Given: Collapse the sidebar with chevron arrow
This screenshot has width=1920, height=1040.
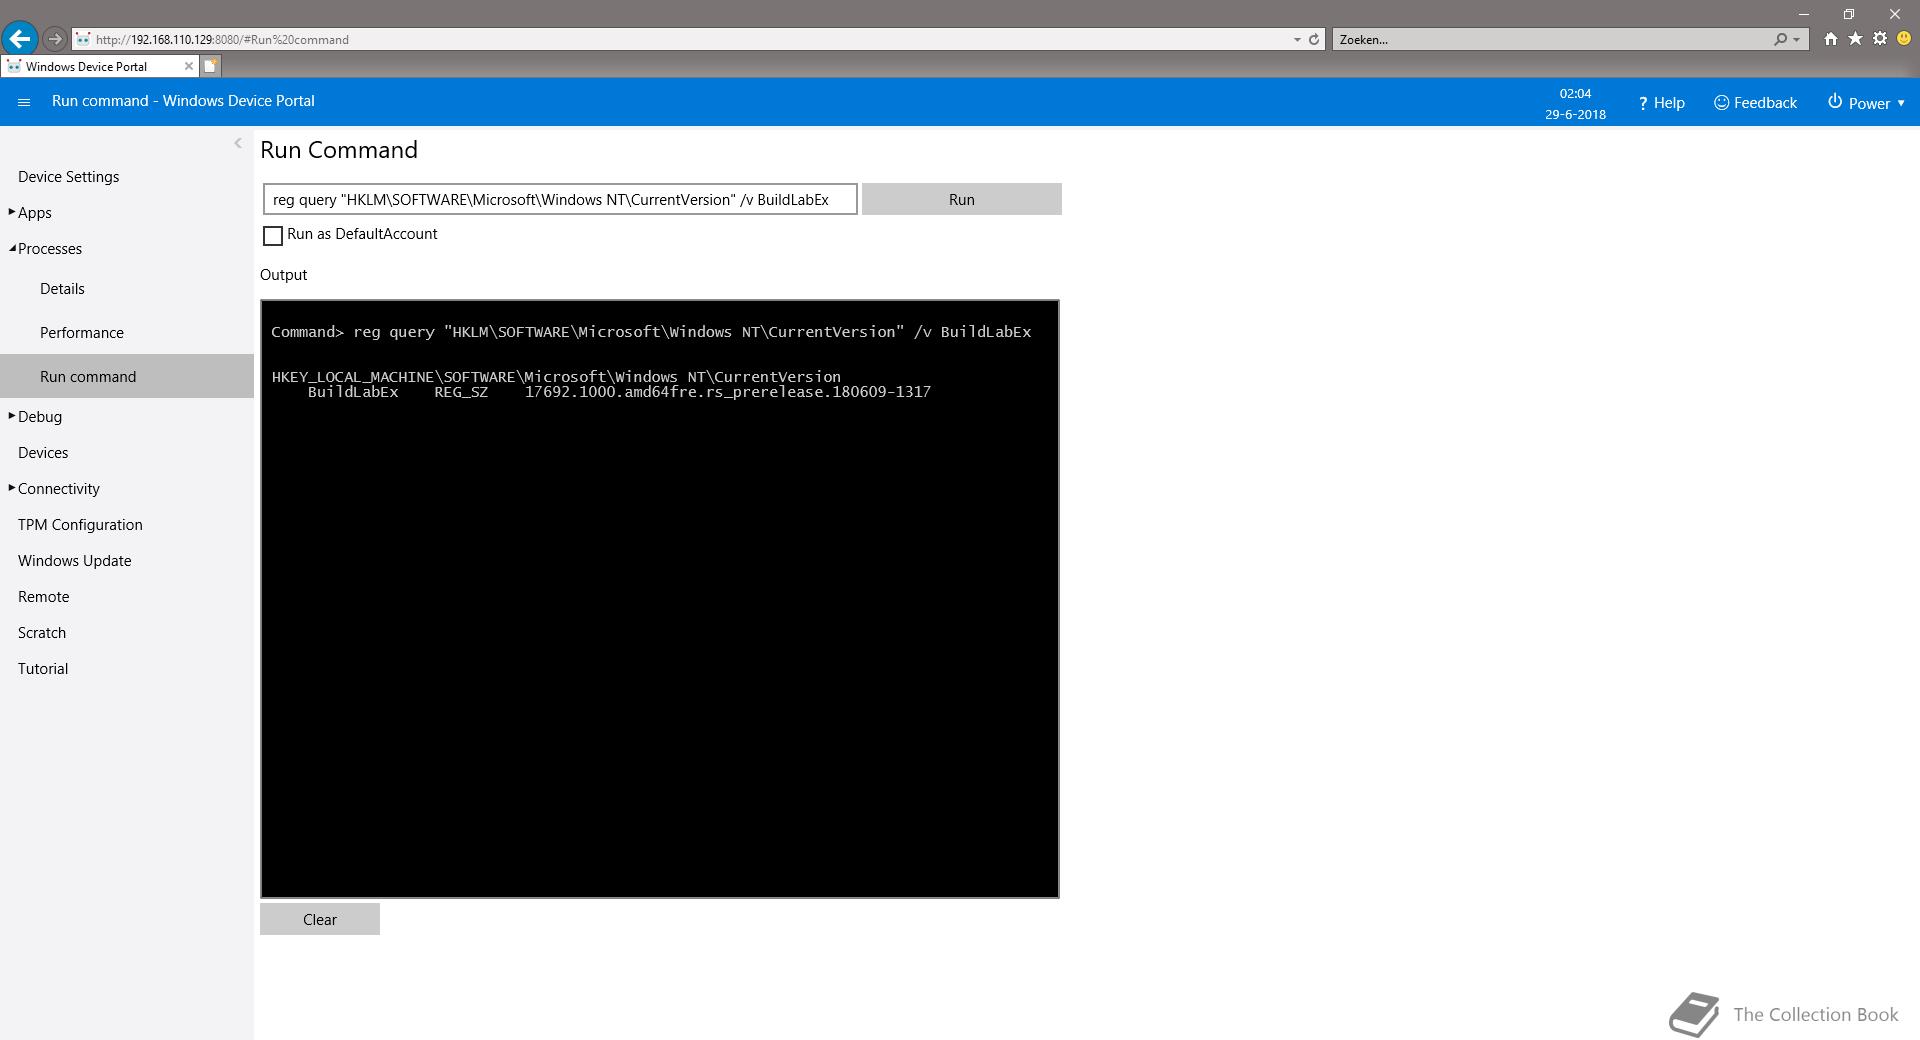Looking at the screenshot, I should pyautogui.click(x=238, y=143).
